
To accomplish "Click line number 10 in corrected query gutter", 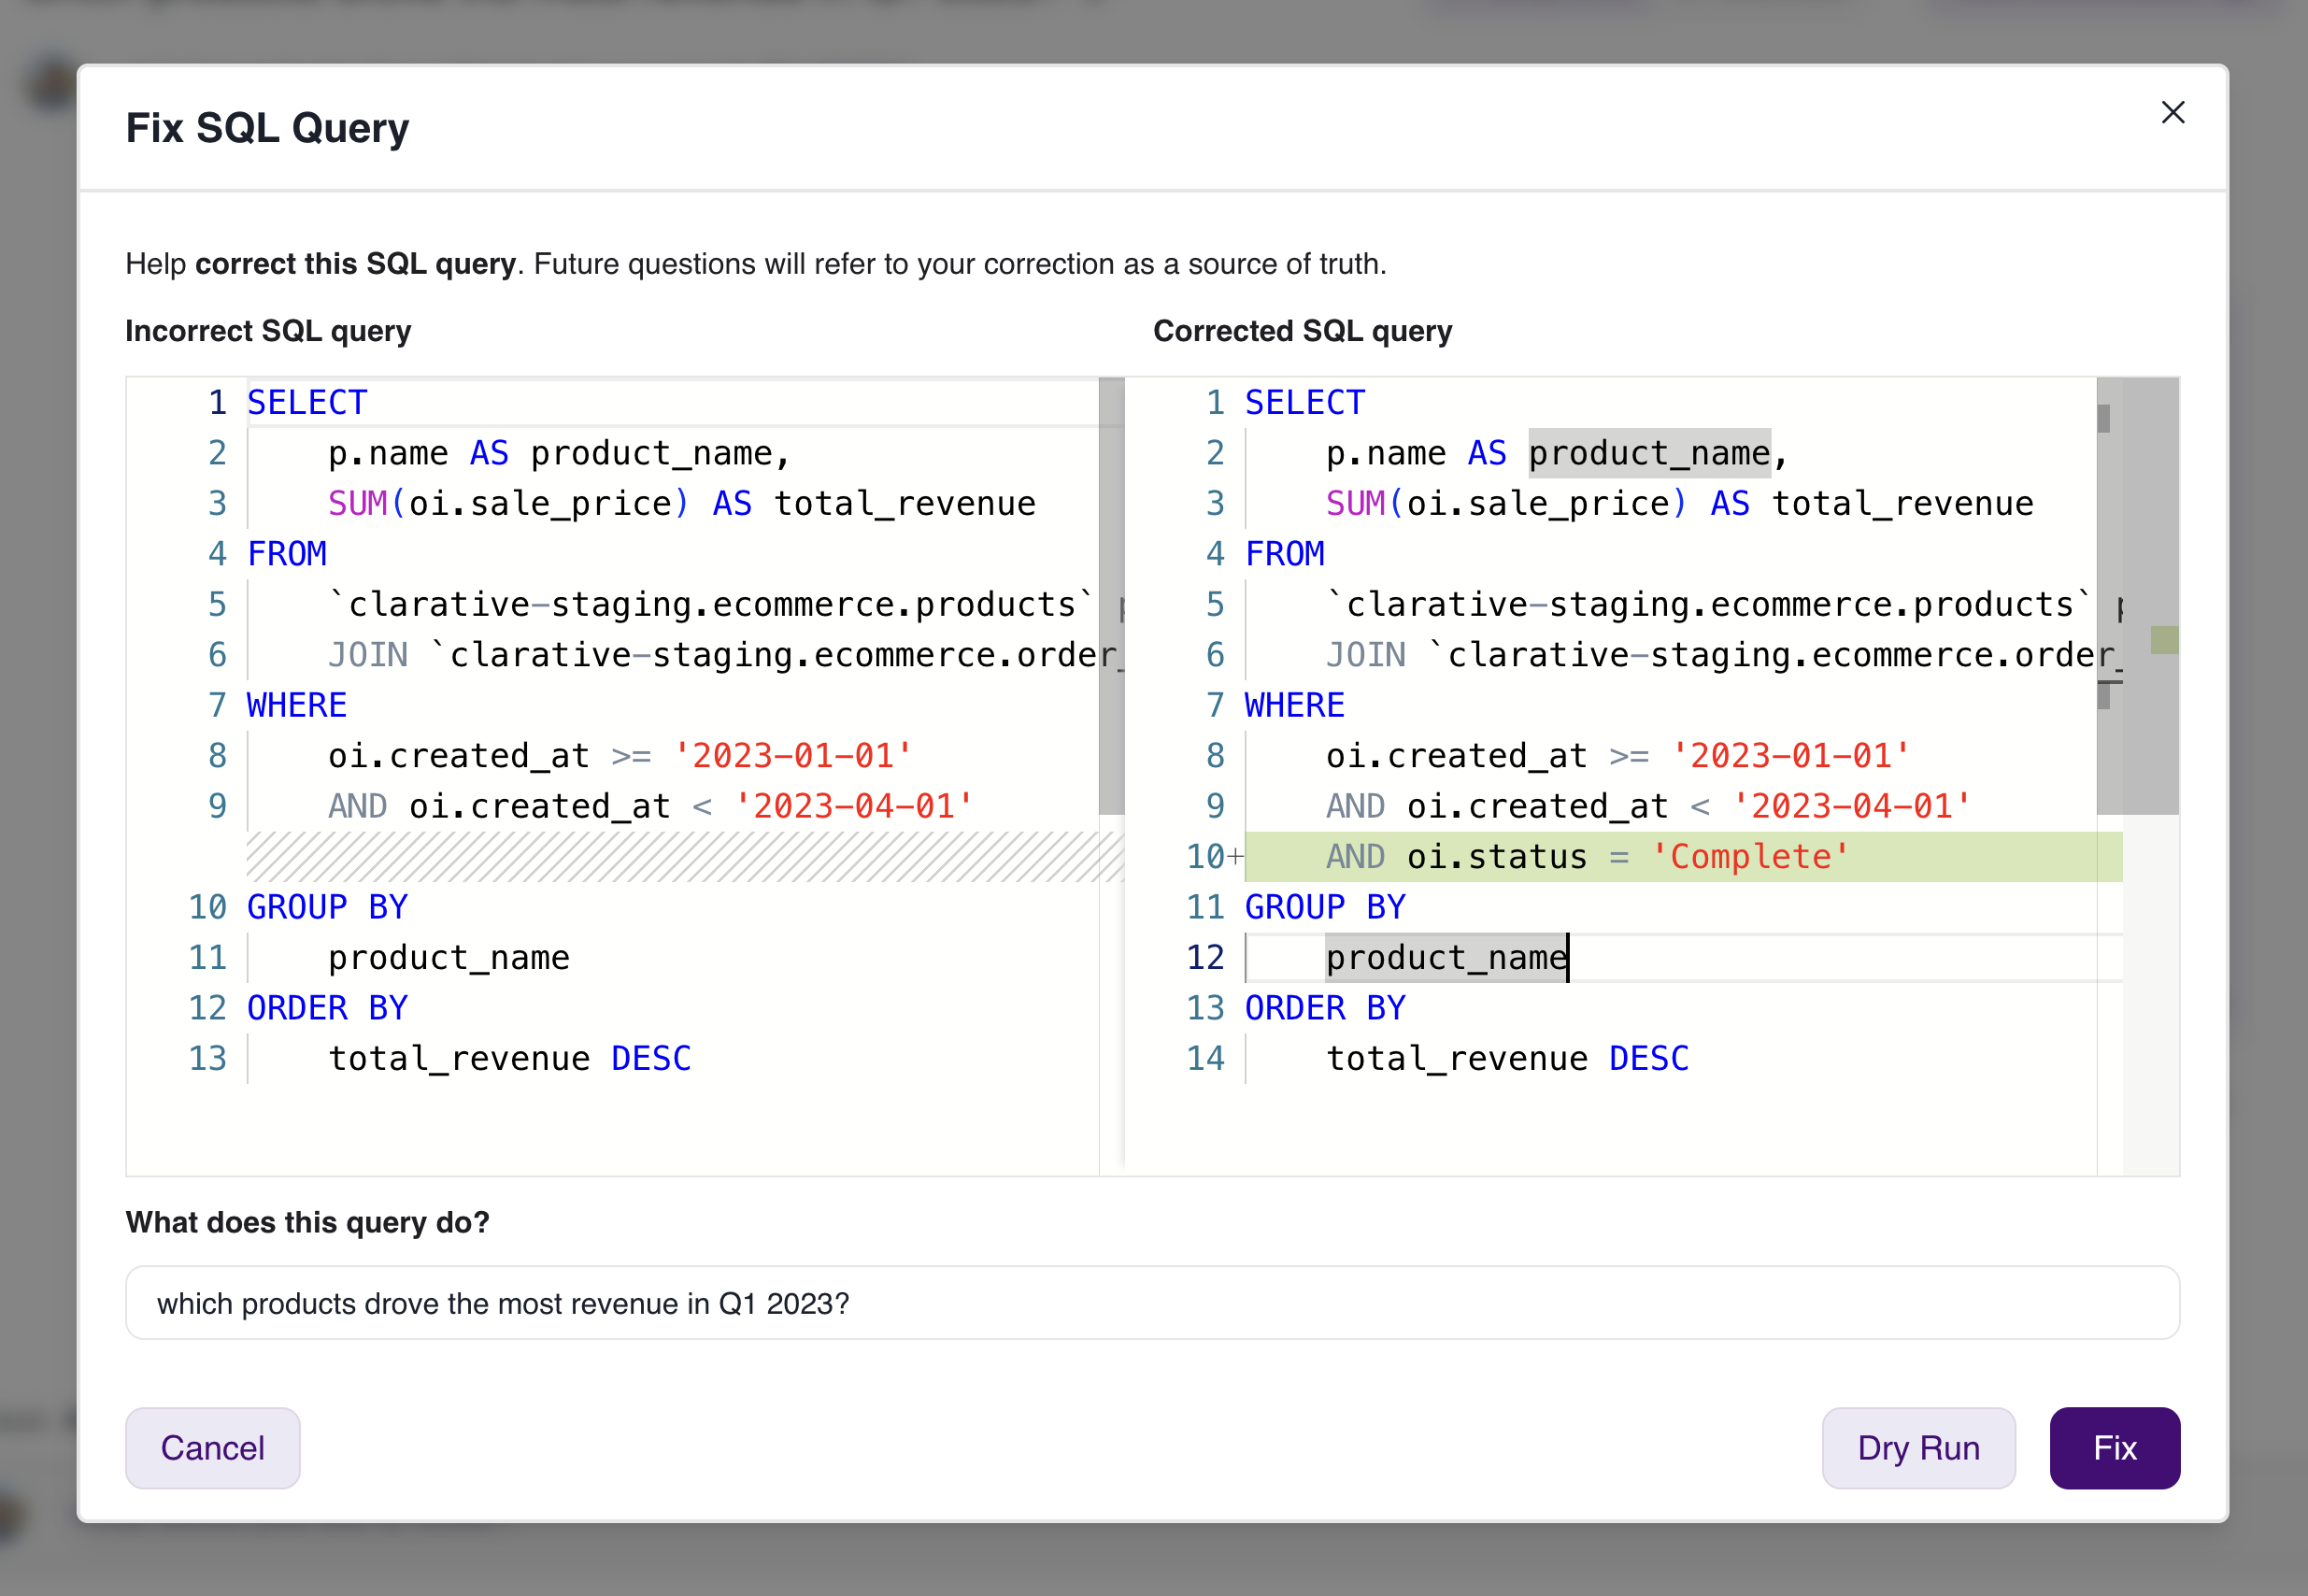I will tap(1205, 856).
